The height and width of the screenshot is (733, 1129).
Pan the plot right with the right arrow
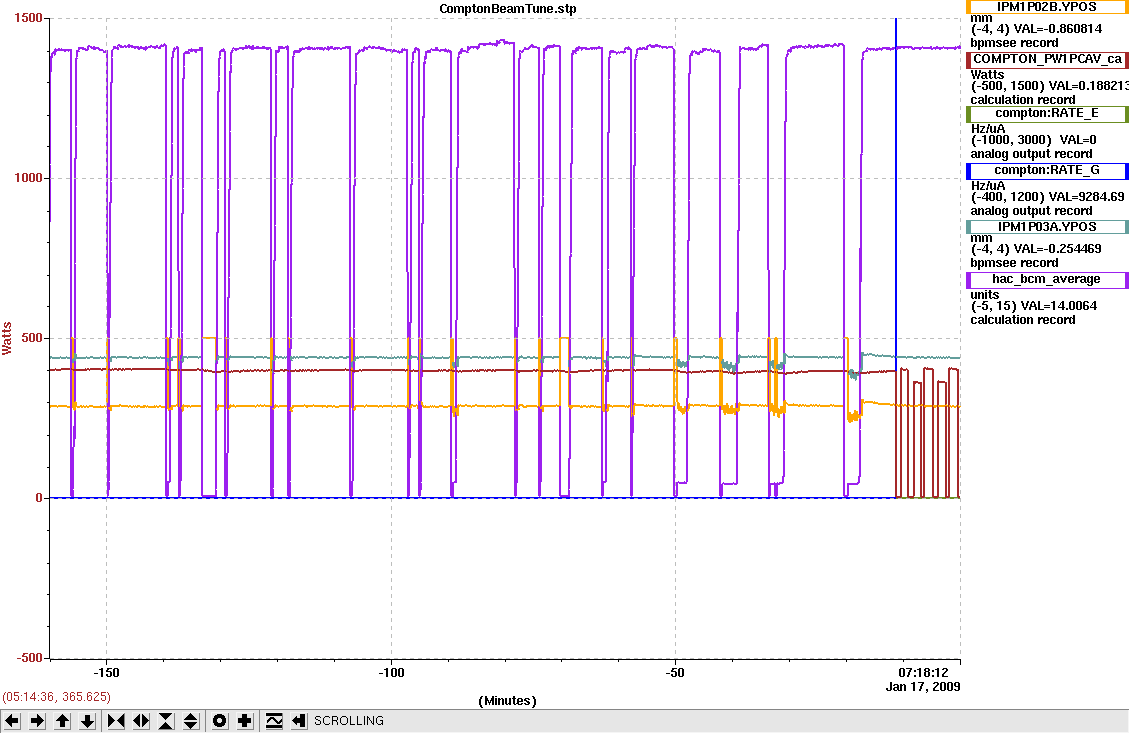[x=37, y=721]
